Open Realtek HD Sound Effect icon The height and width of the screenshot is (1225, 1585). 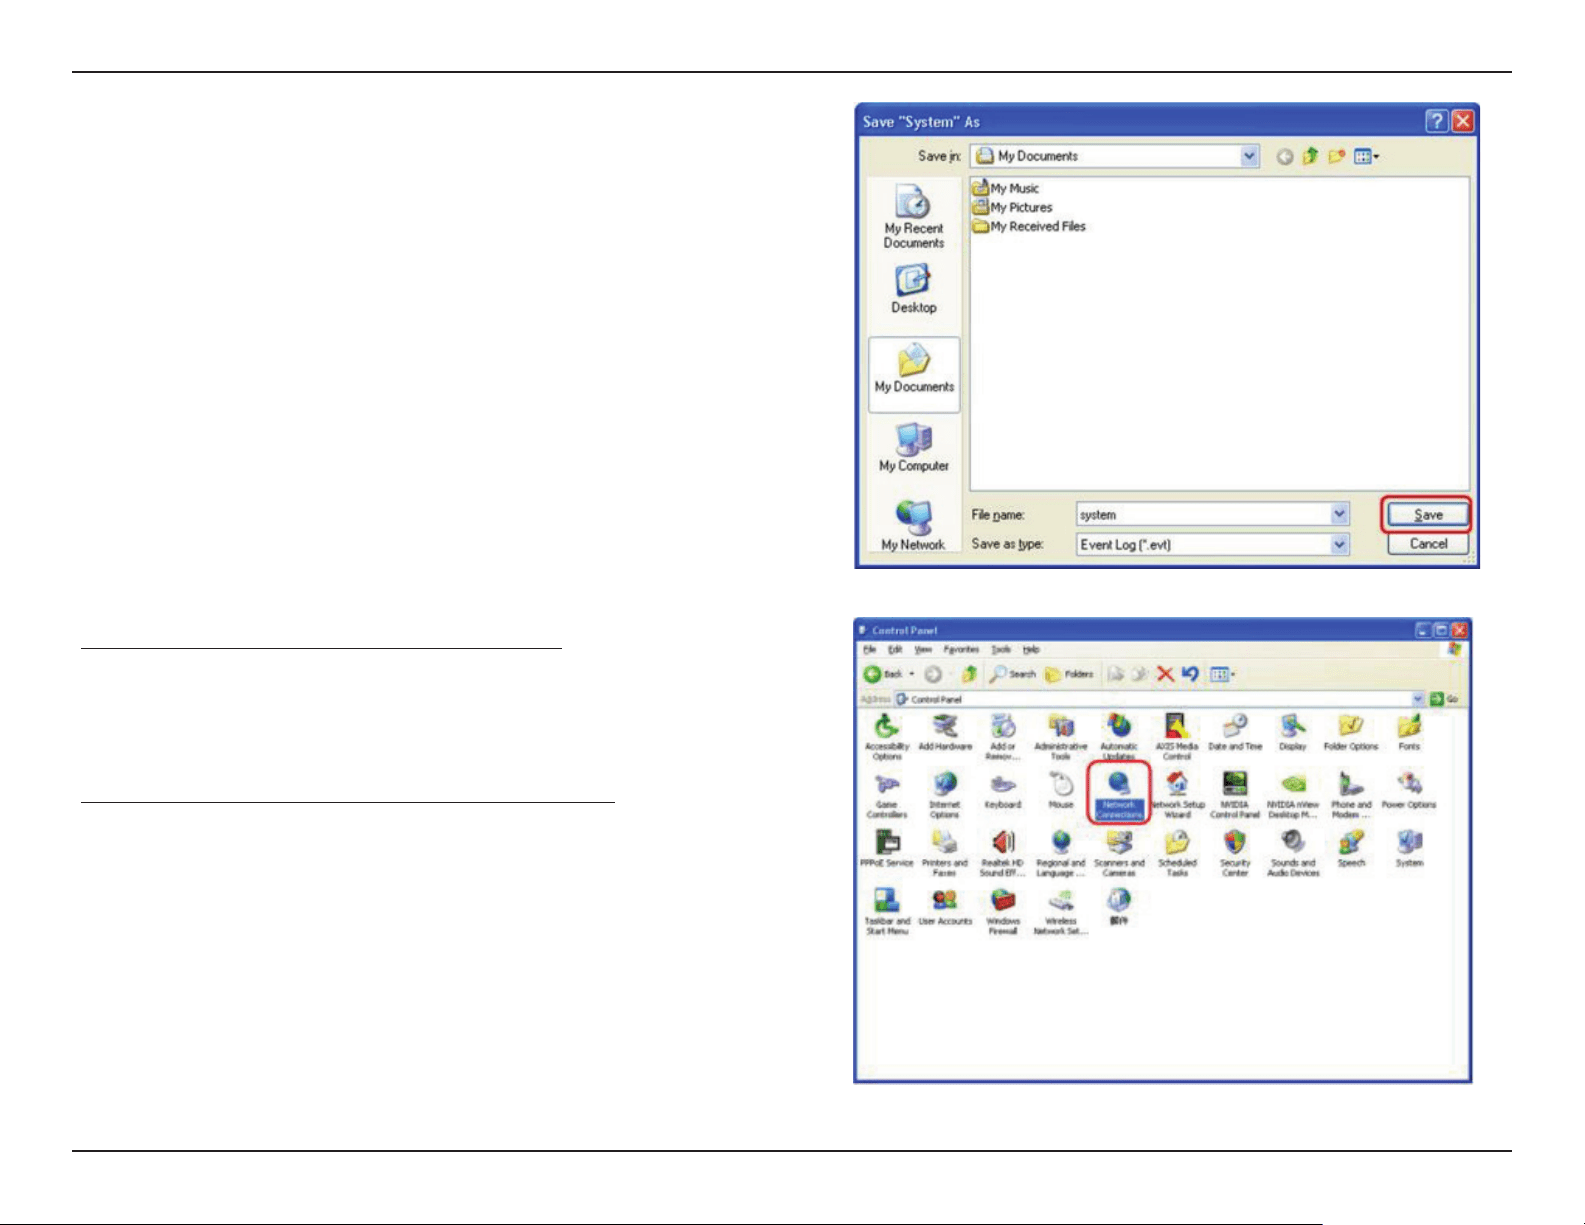click(1003, 852)
